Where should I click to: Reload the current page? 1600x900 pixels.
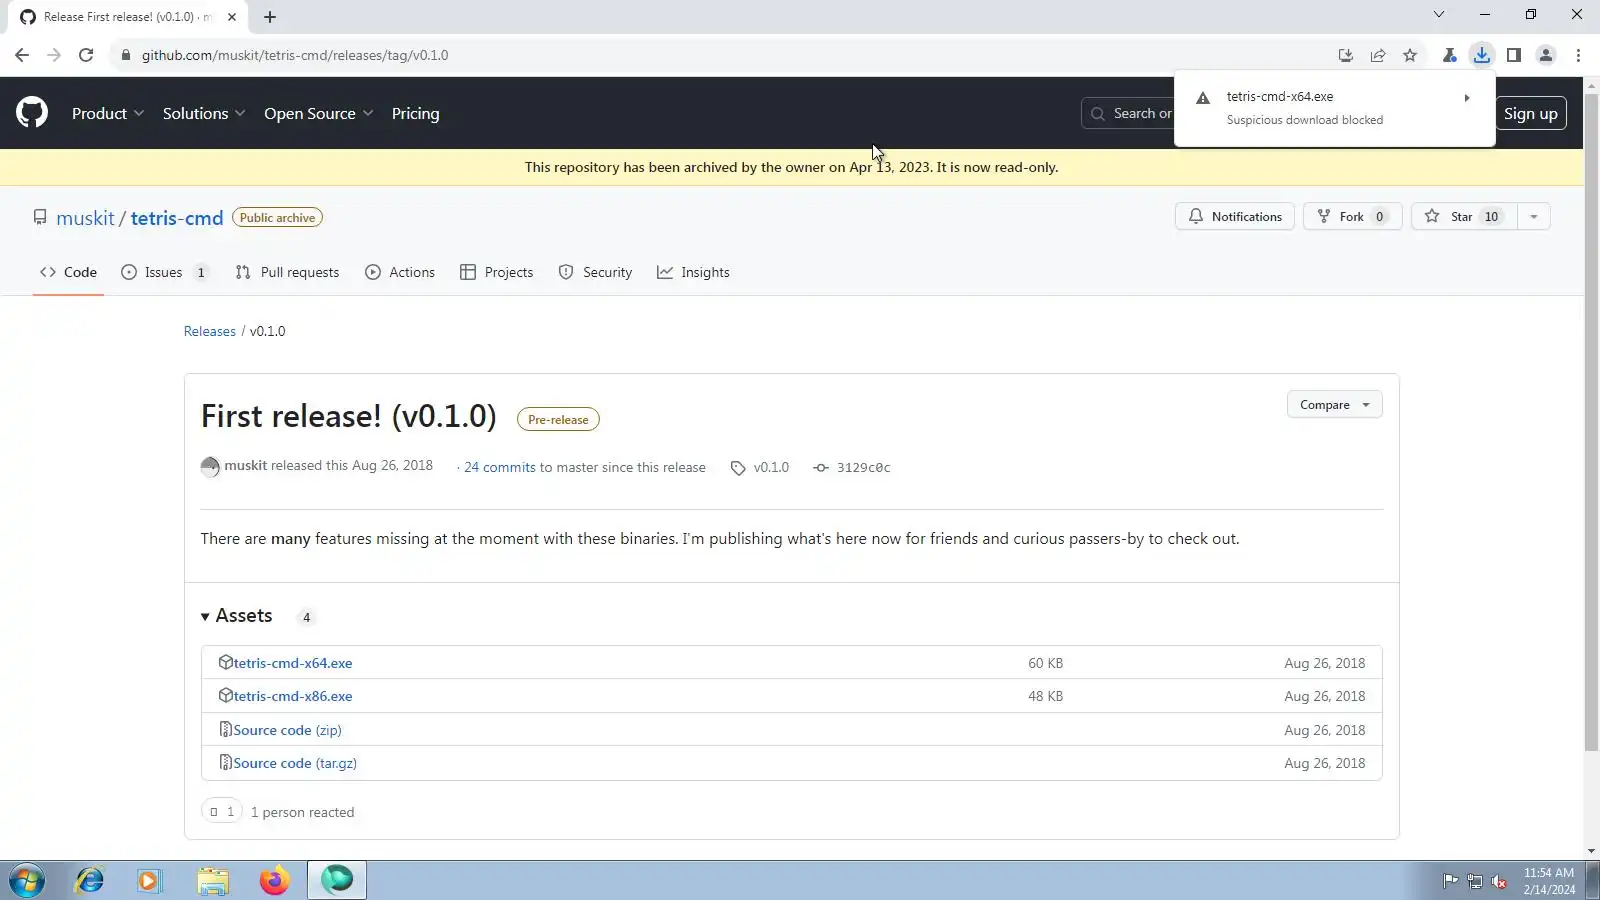pyautogui.click(x=86, y=55)
